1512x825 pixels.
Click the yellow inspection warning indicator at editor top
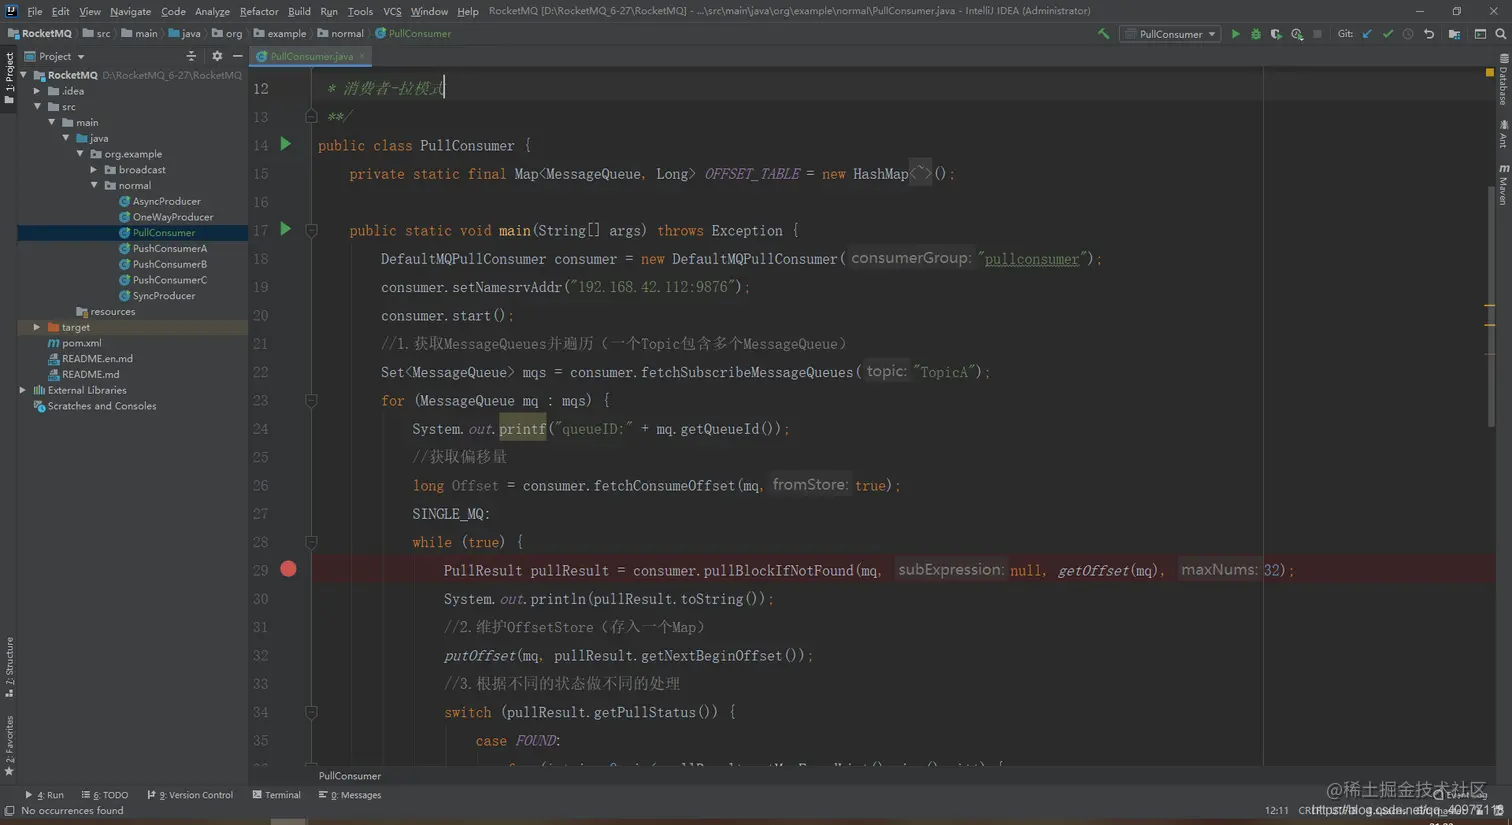coord(1490,72)
